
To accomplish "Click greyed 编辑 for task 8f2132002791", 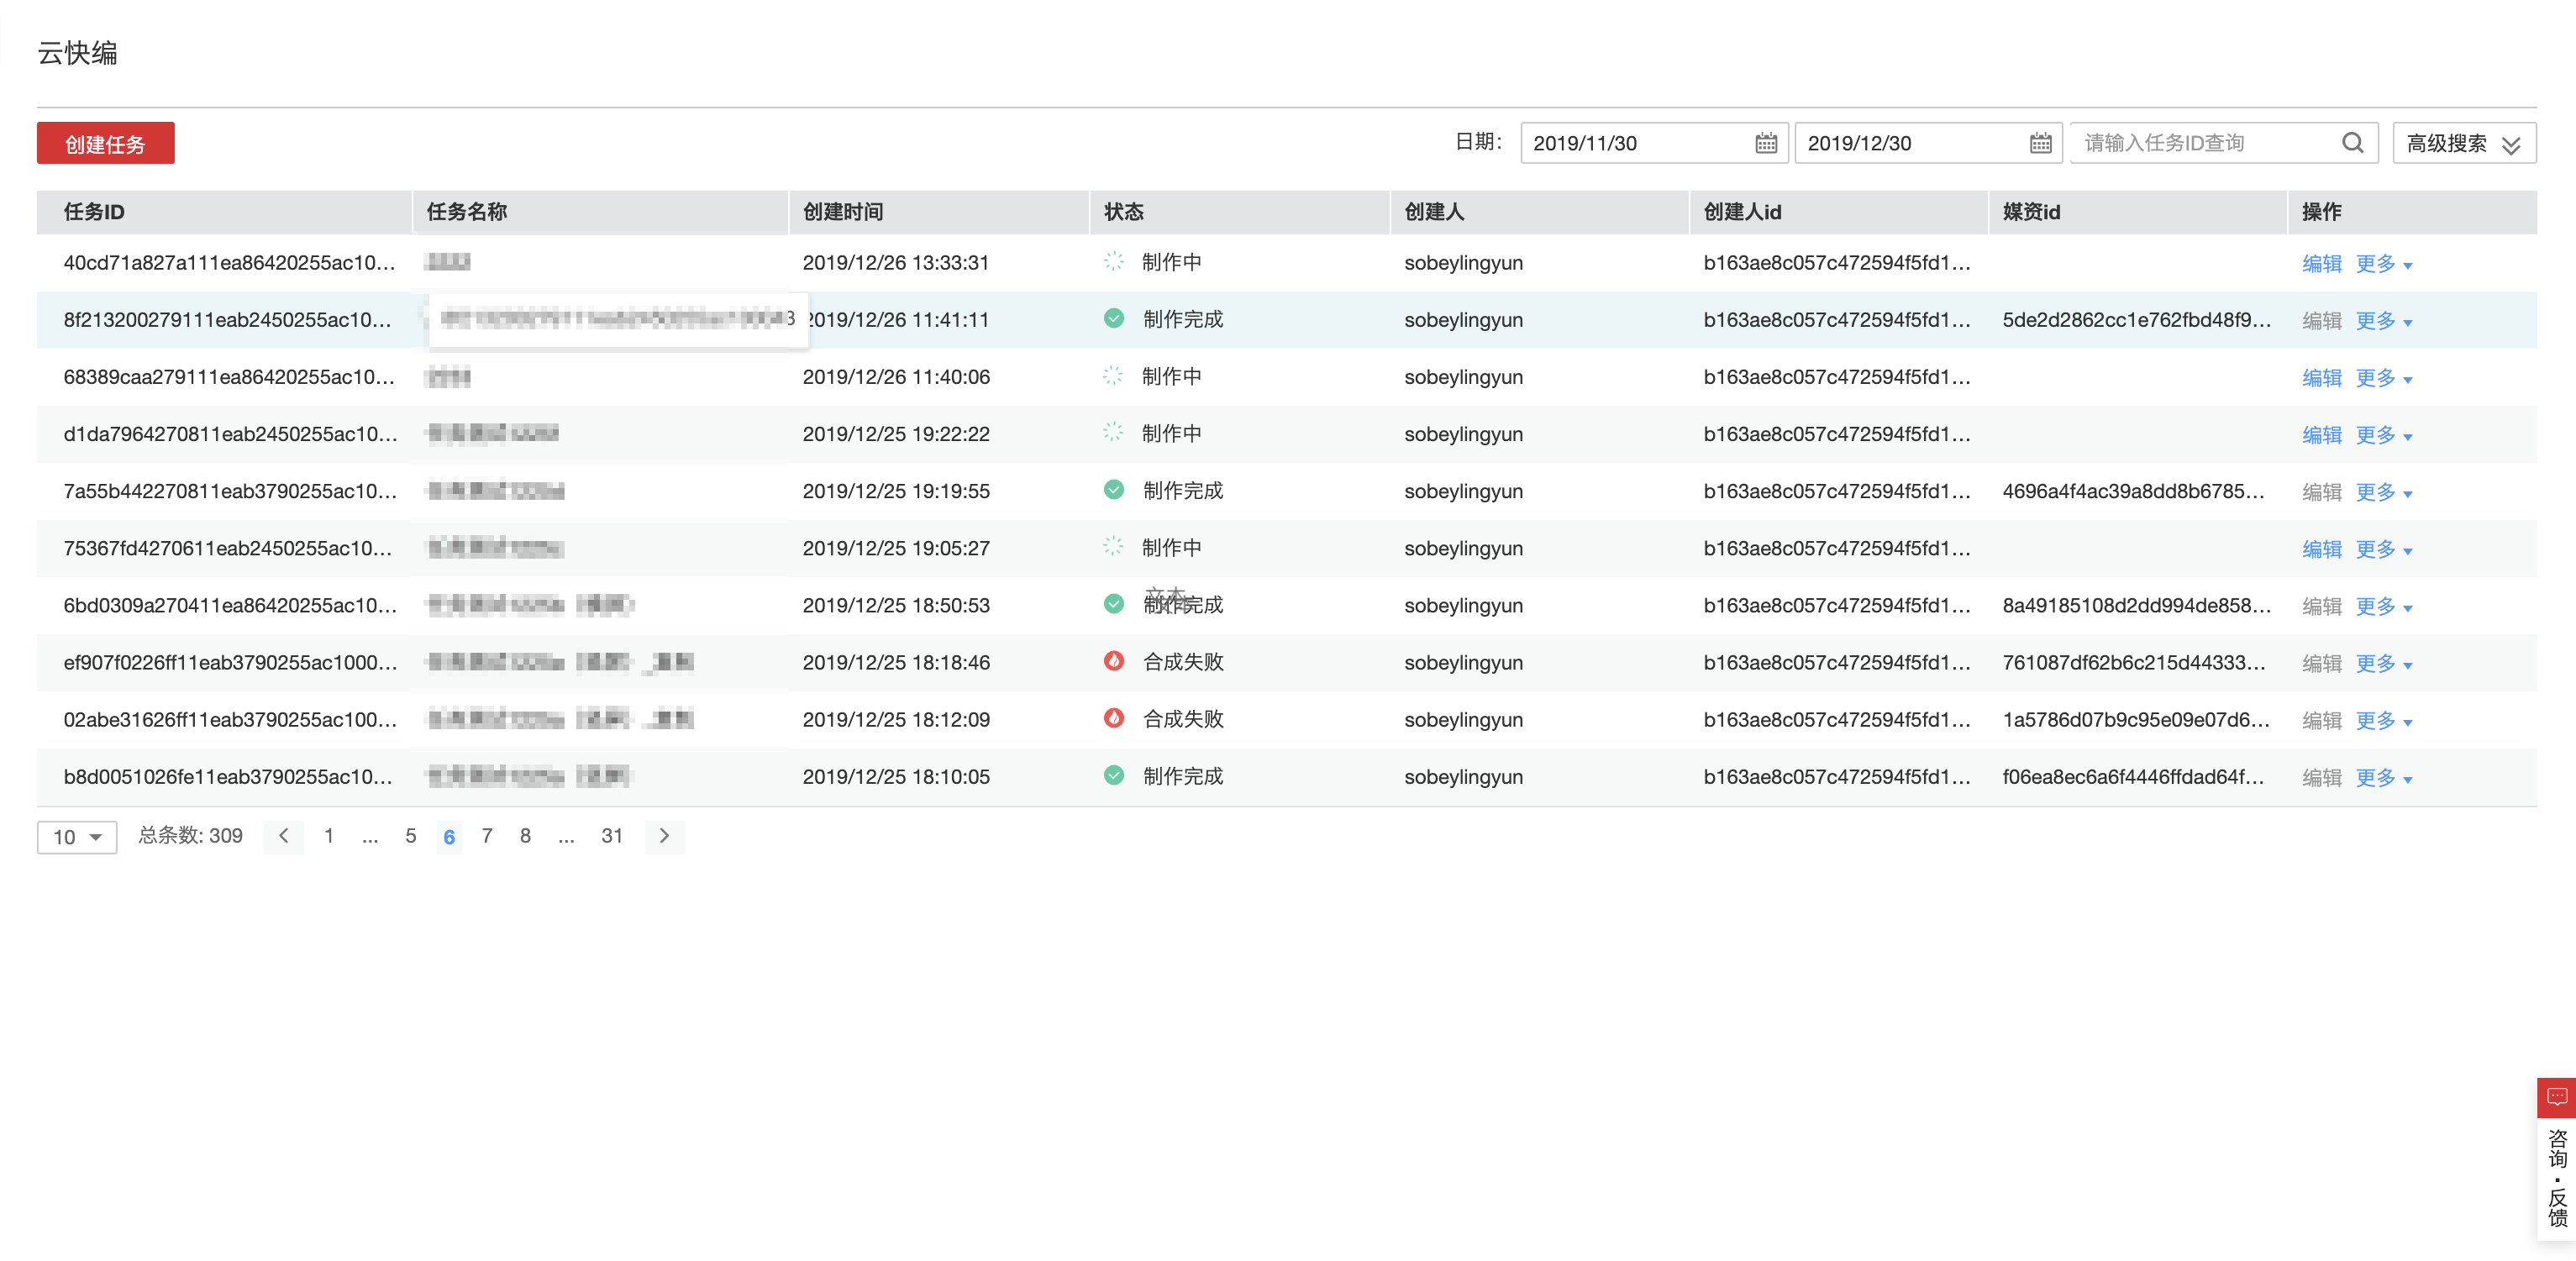I will click(x=2321, y=320).
